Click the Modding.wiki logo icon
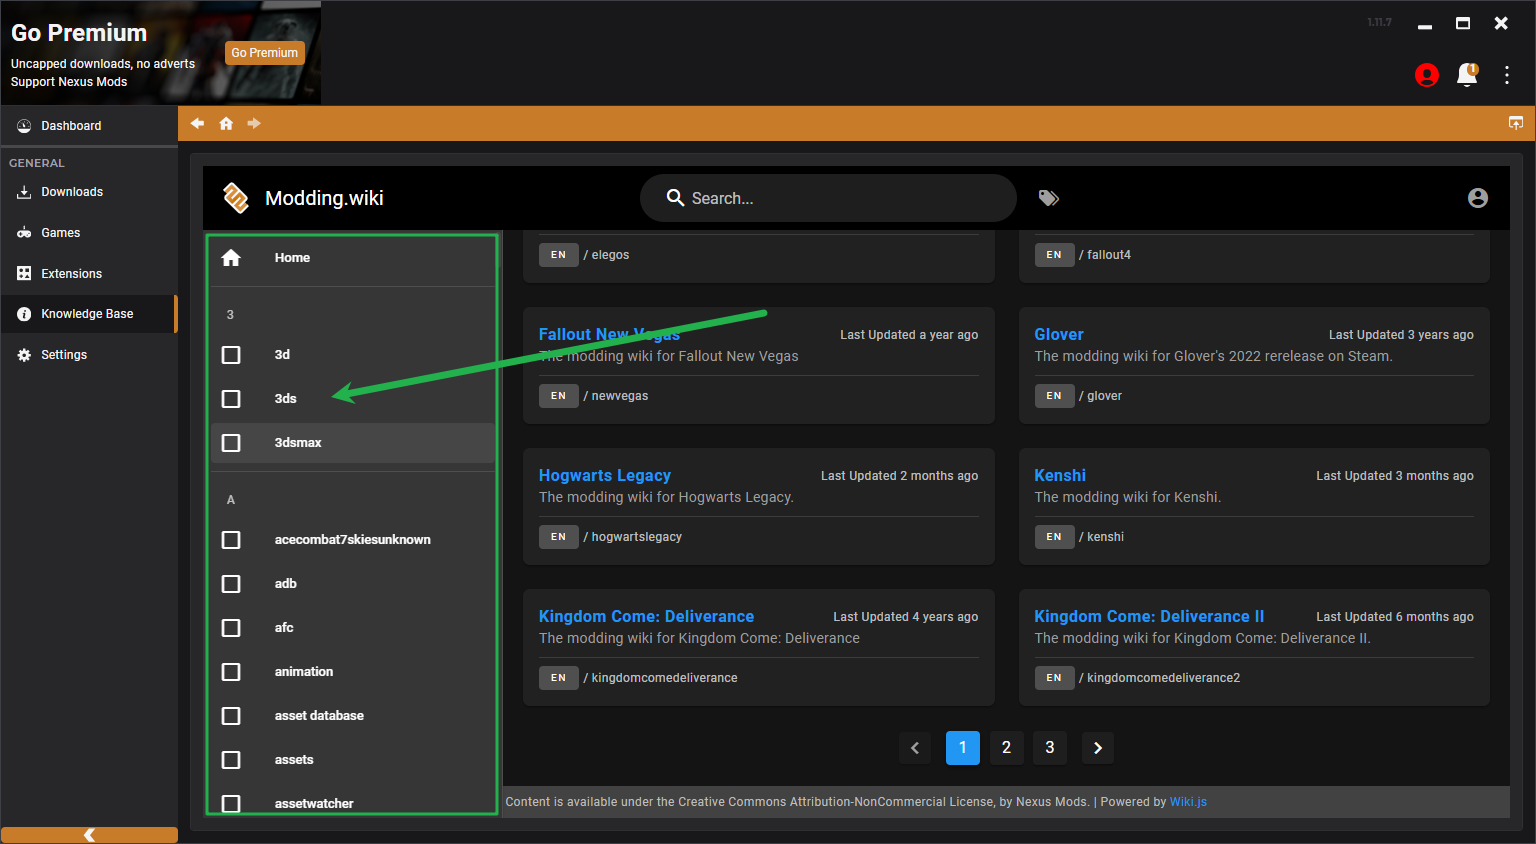 point(236,198)
